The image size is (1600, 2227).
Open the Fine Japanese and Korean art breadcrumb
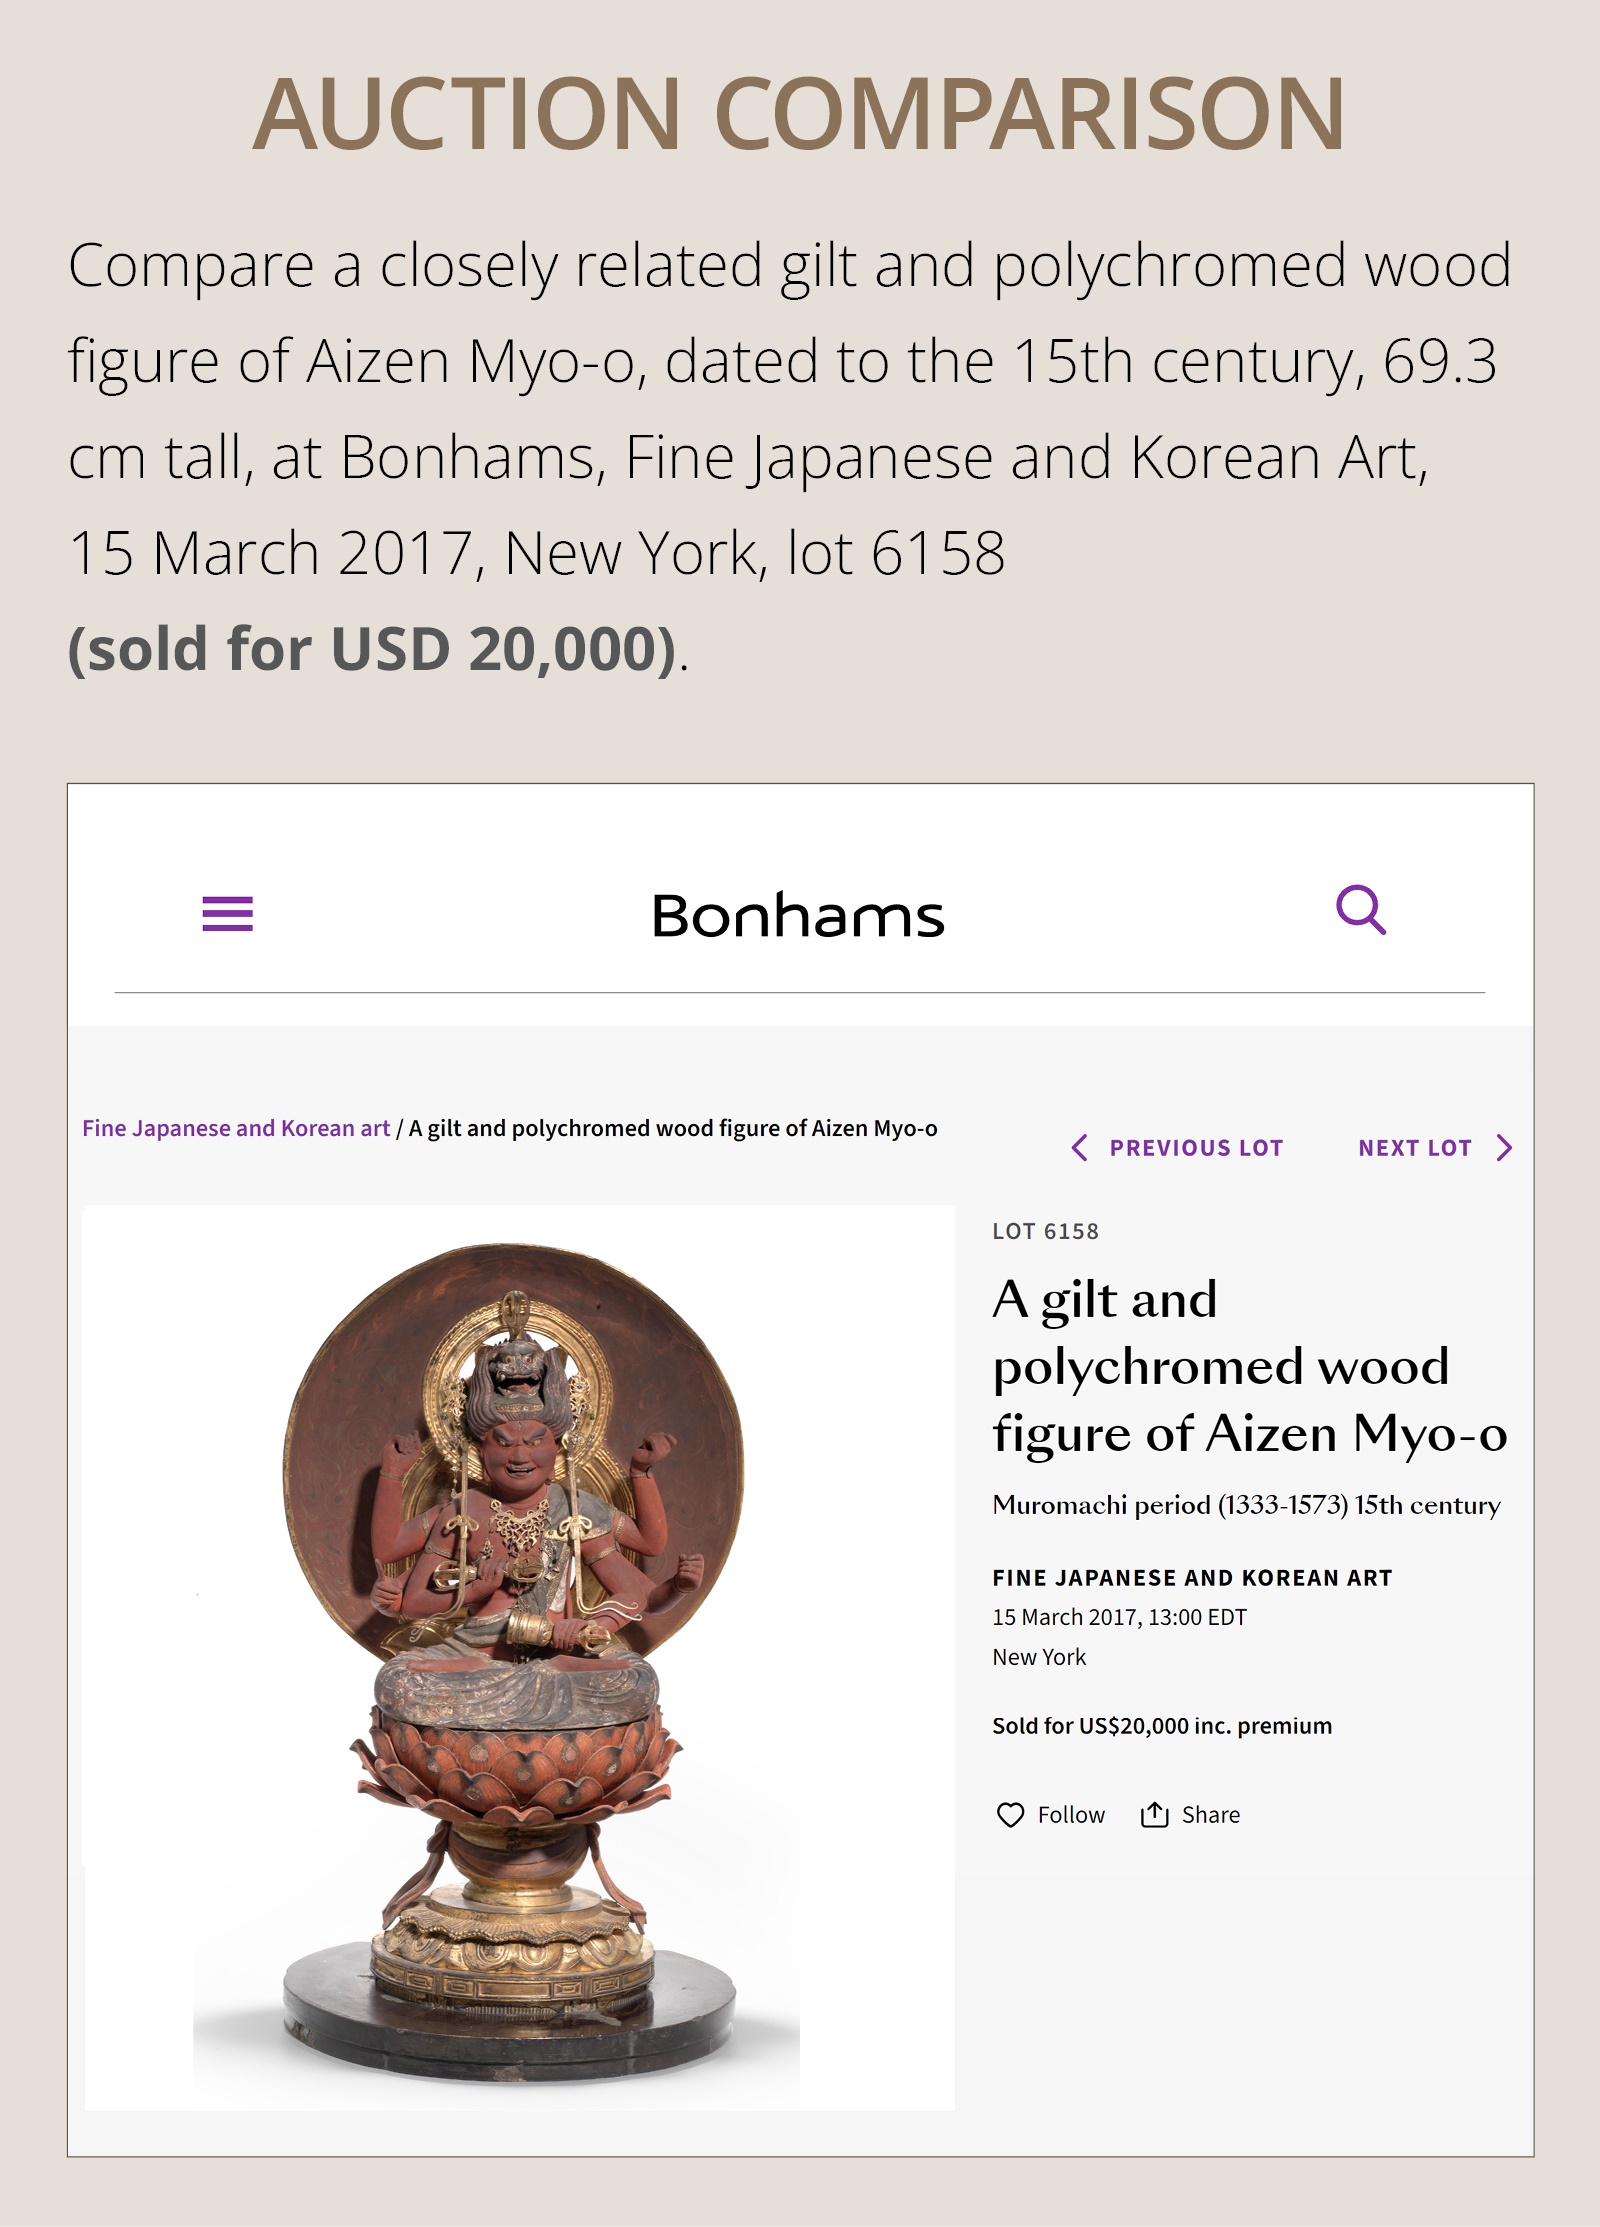[236, 1128]
